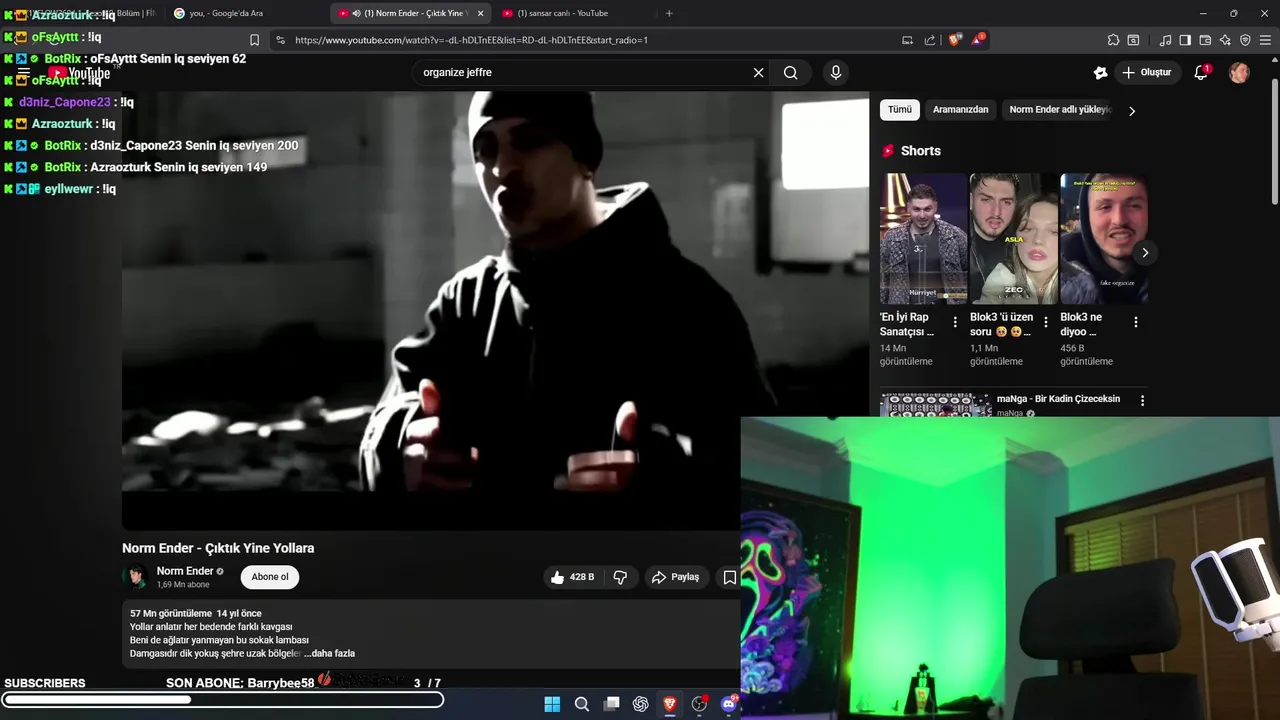
Task: Open browser extensions puzzle icon
Action: pos(1113,40)
